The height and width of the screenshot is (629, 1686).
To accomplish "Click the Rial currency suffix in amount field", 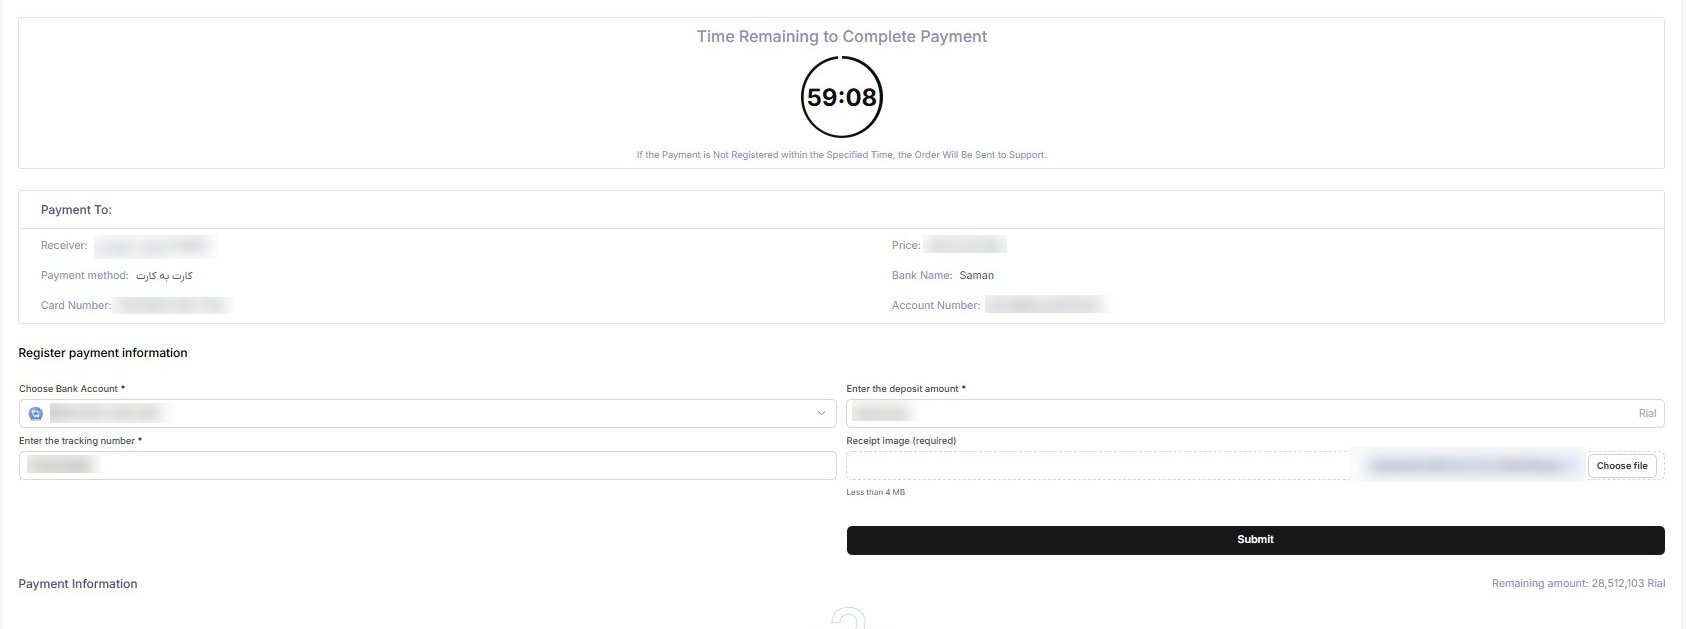I will tap(1647, 413).
